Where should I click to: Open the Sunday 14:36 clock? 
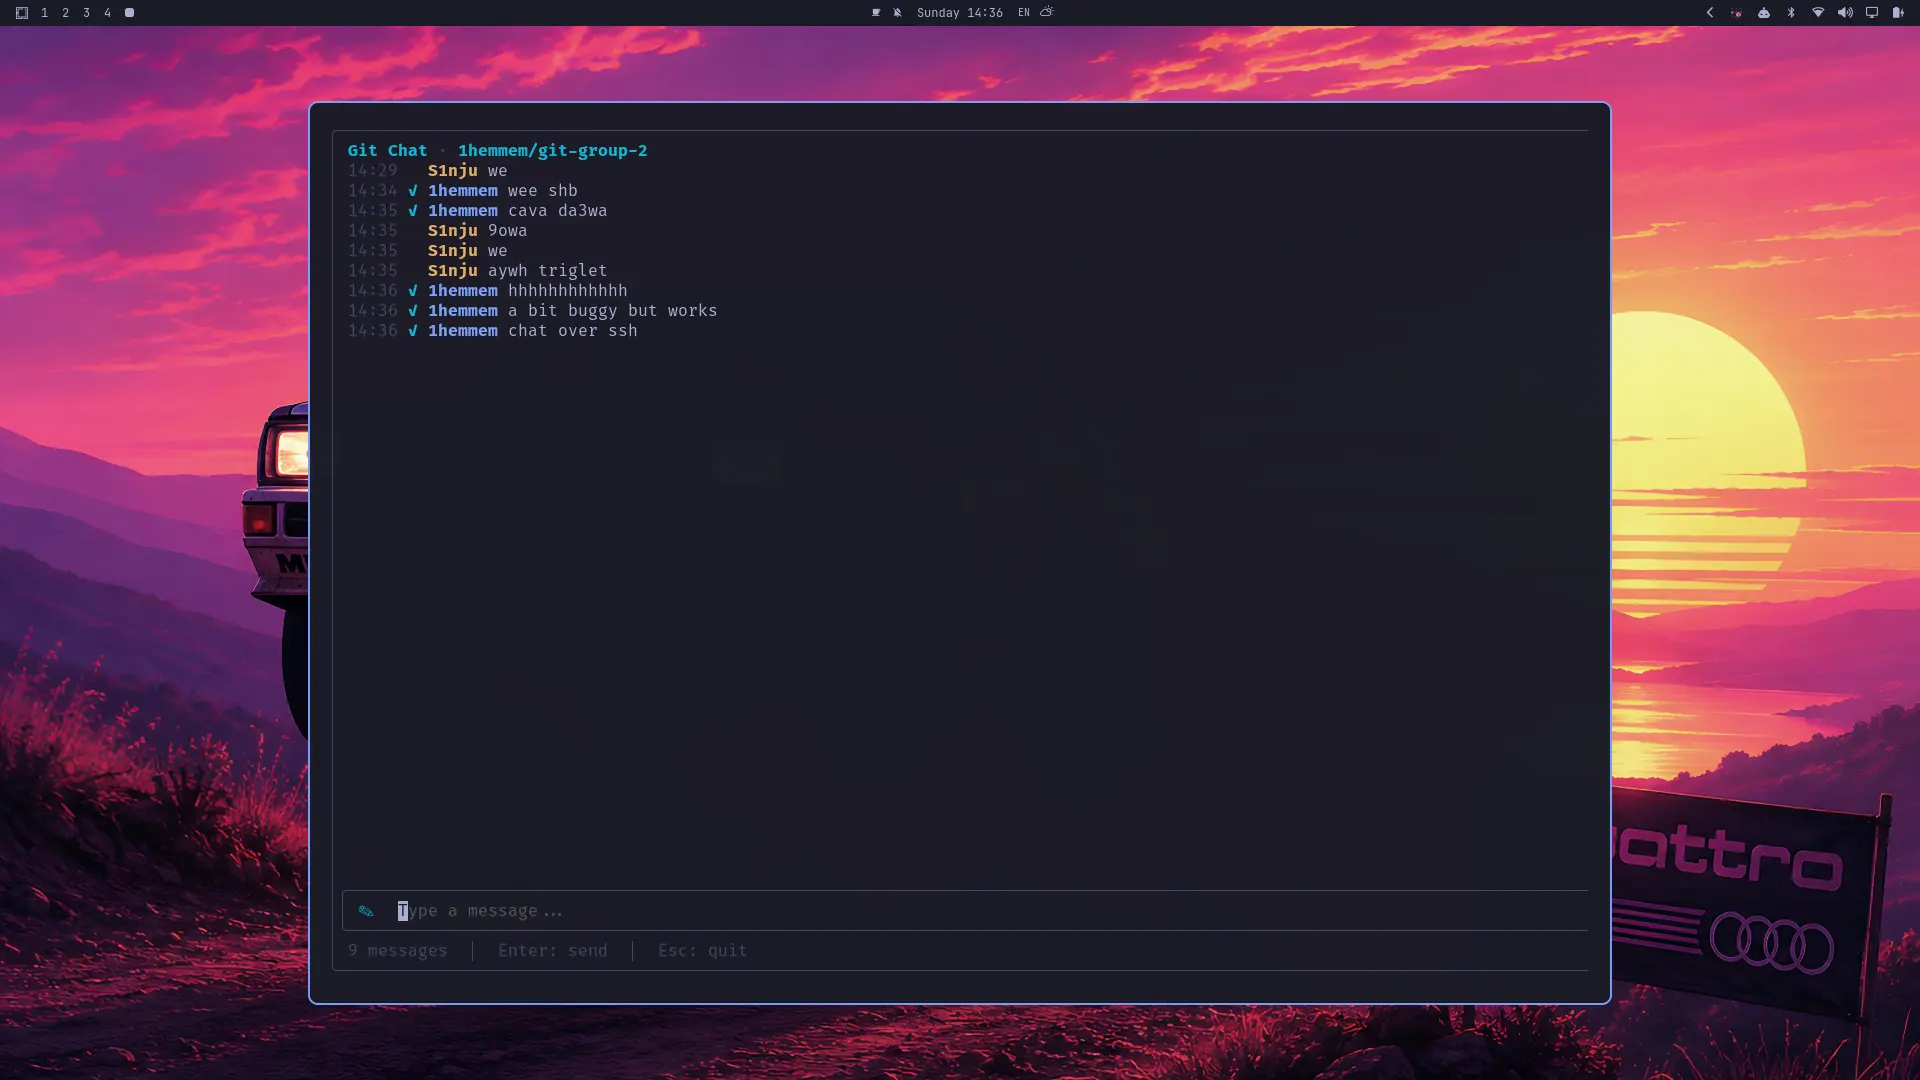point(959,13)
